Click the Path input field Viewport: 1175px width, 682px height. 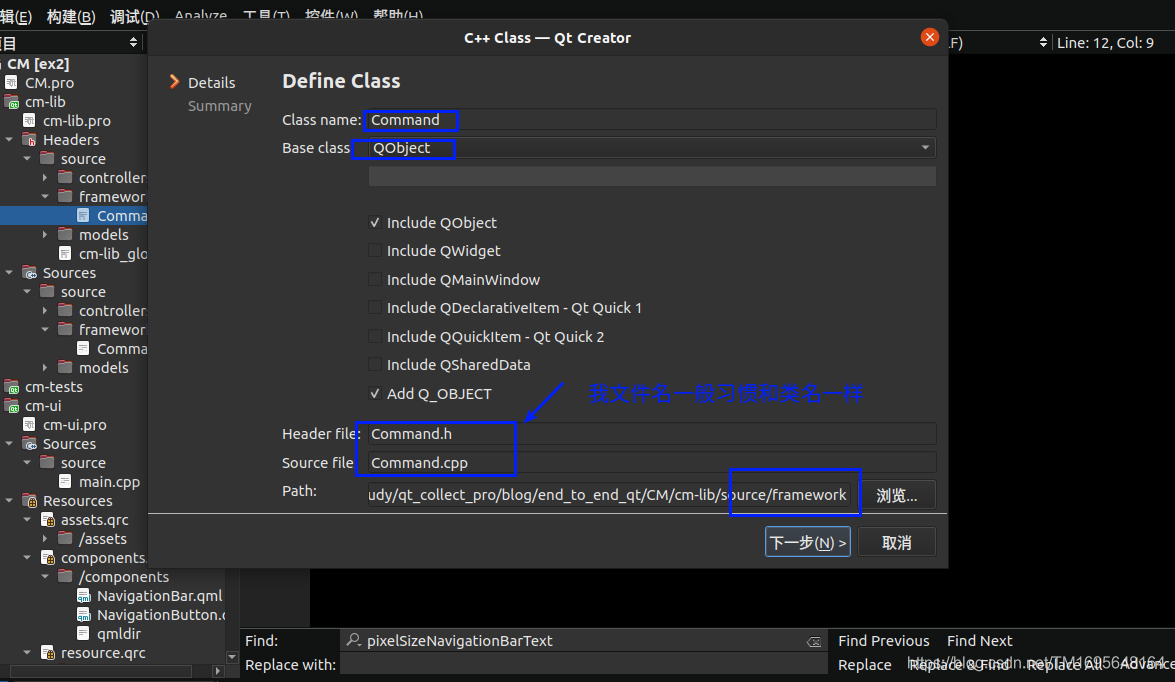click(609, 495)
